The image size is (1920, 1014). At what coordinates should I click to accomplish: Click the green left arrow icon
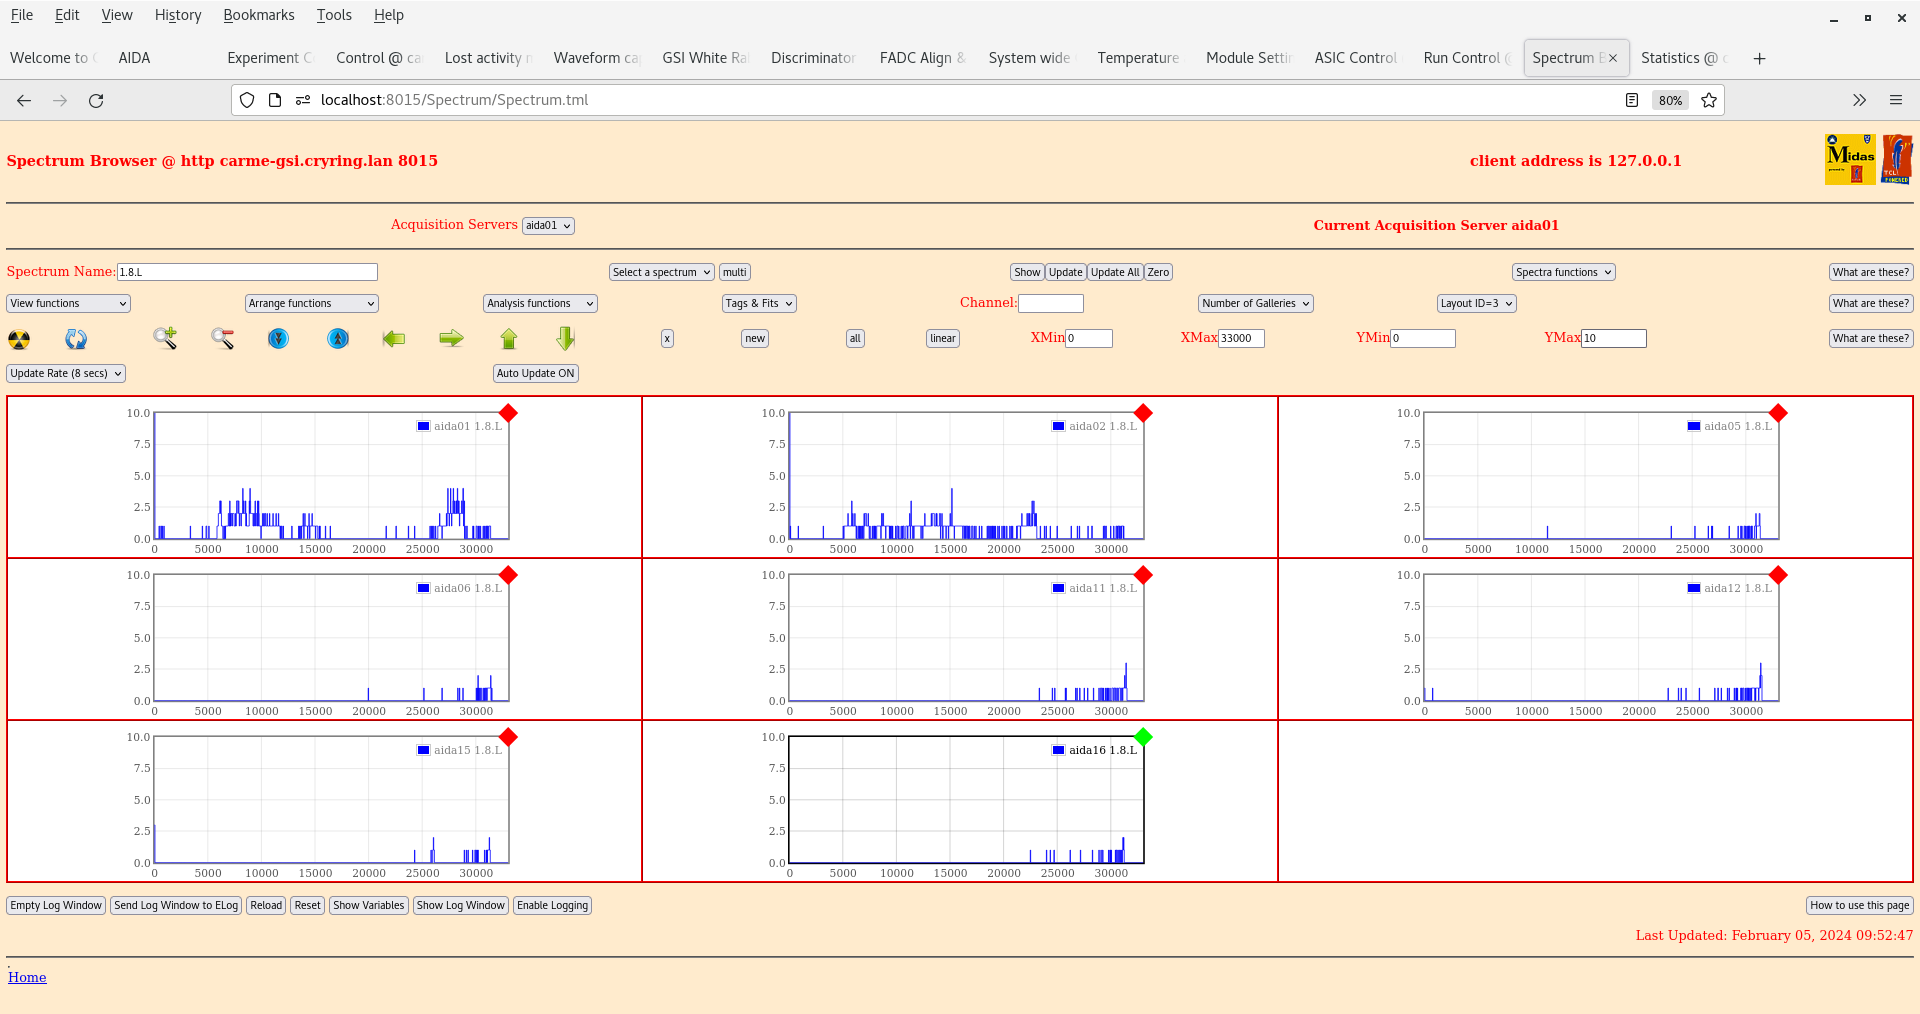[x=394, y=339]
